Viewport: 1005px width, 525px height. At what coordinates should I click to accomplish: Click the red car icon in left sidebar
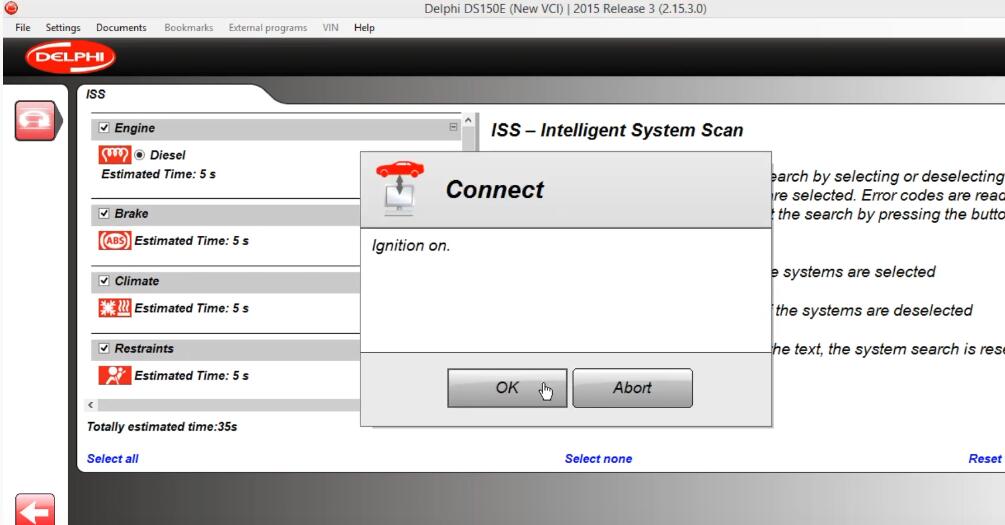[32, 120]
